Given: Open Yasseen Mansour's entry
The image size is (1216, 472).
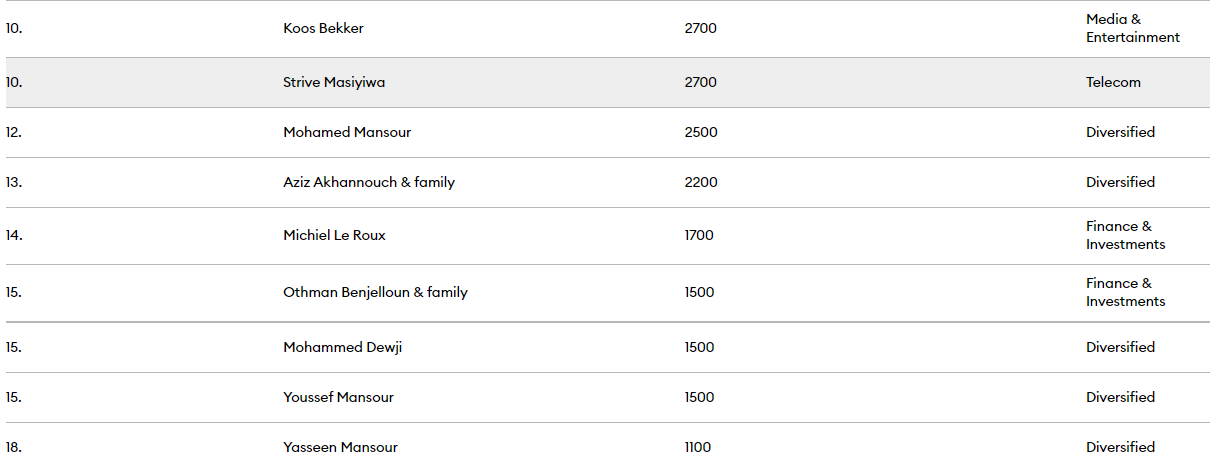Looking at the screenshot, I should [x=340, y=447].
